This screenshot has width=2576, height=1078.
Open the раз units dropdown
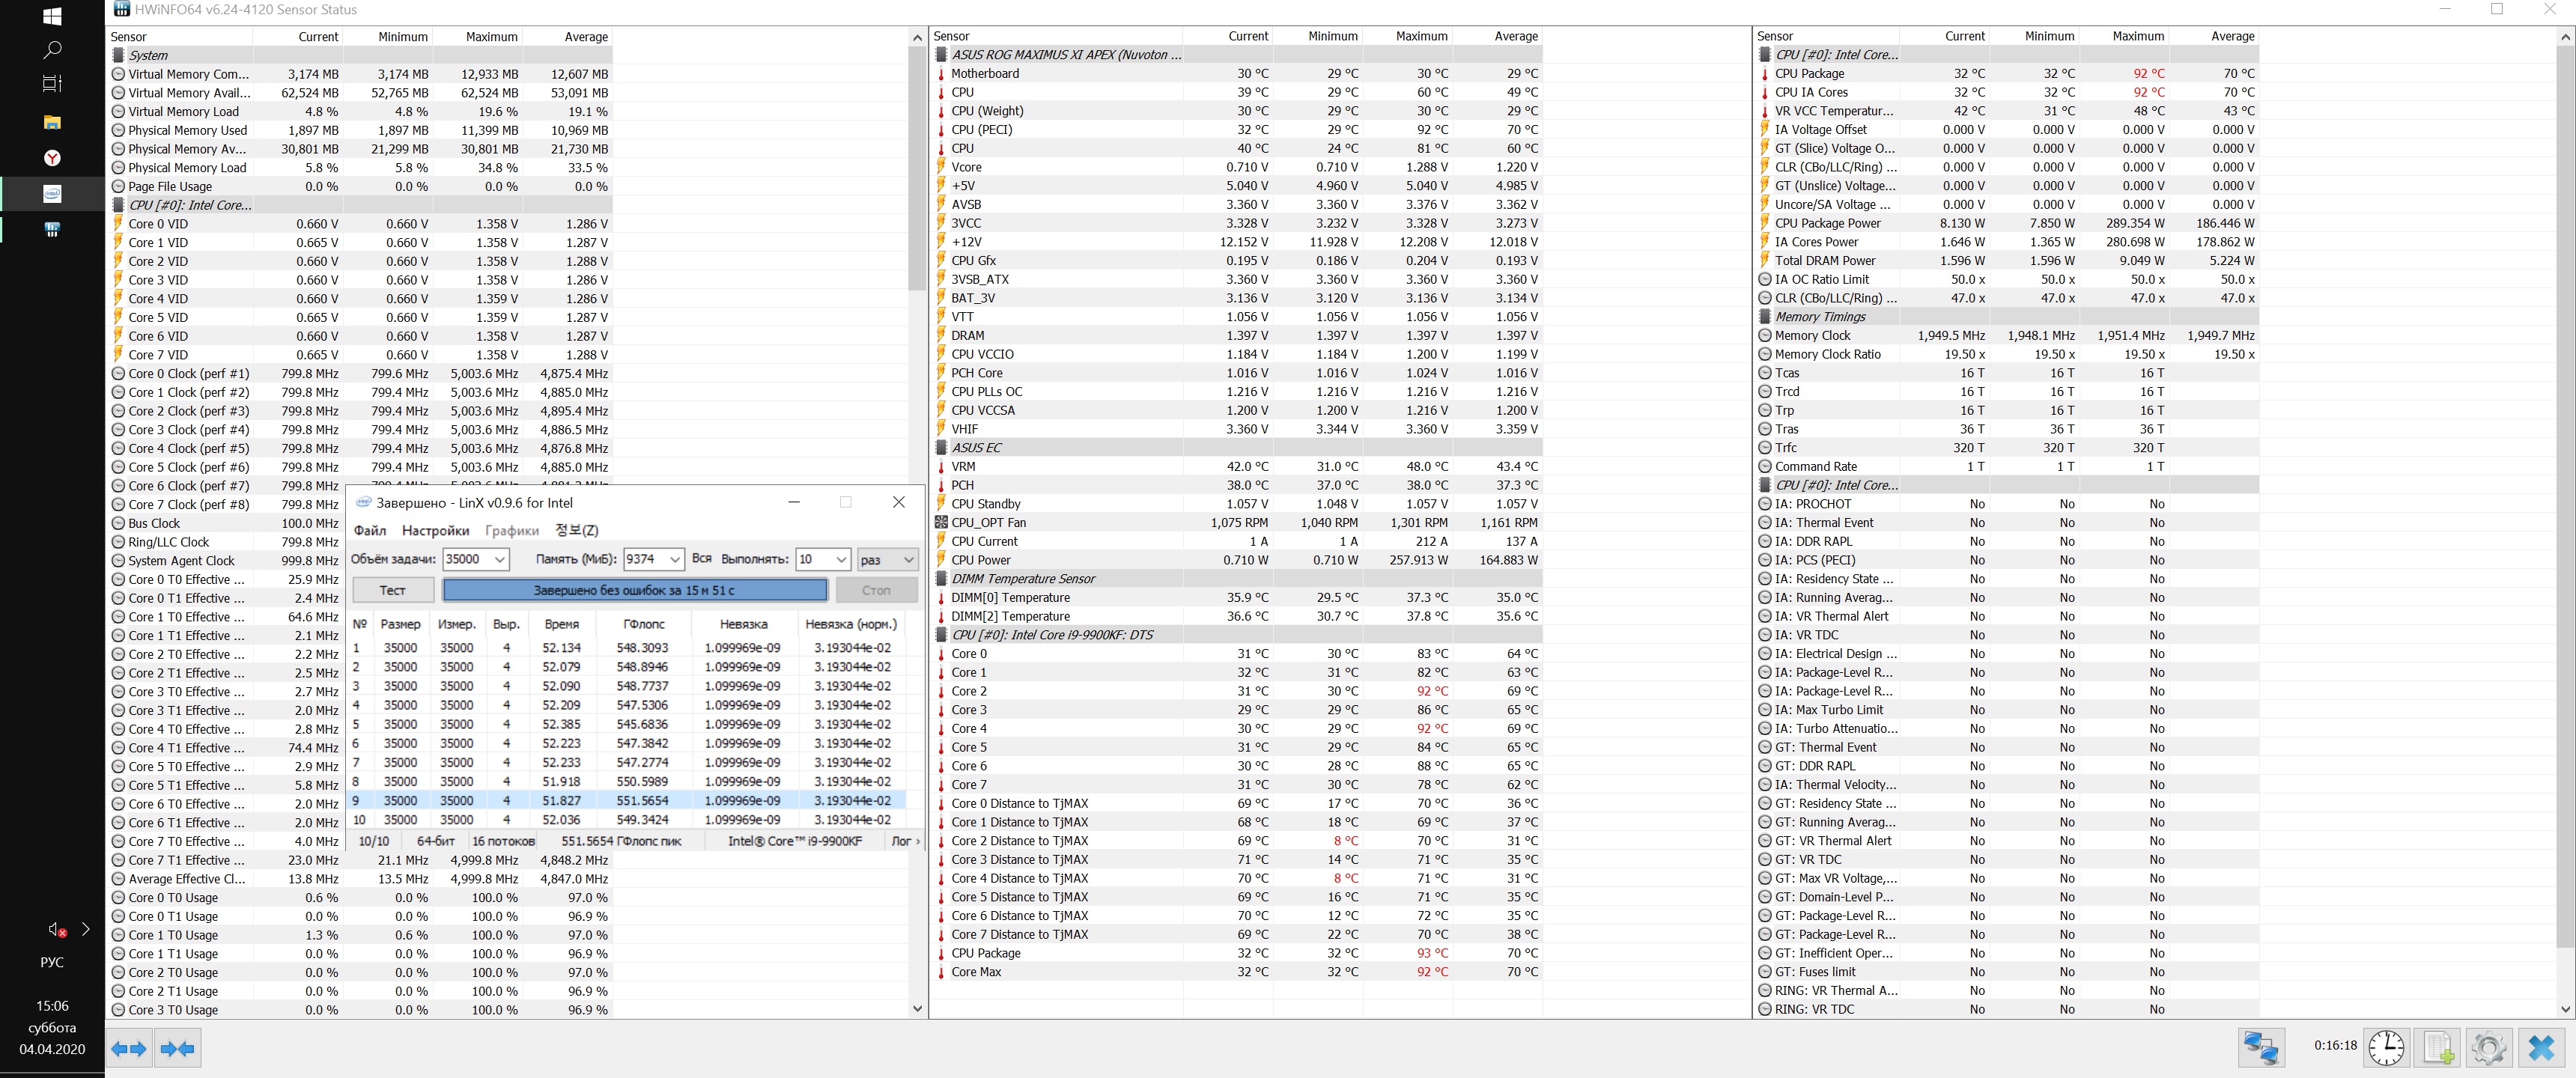click(x=908, y=559)
